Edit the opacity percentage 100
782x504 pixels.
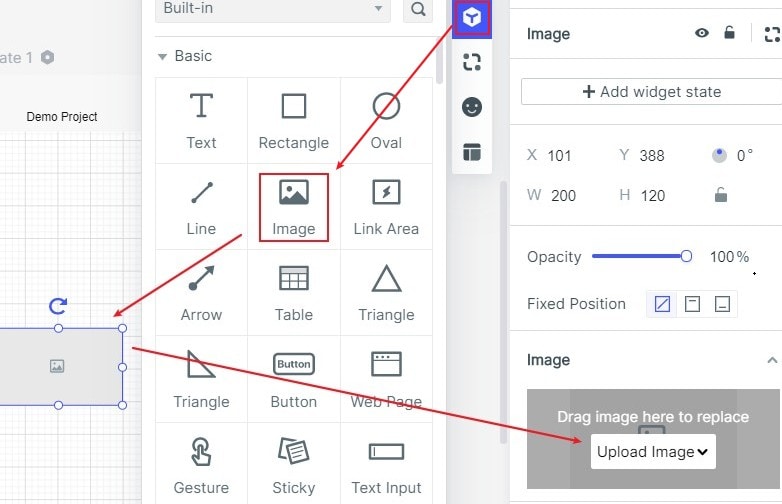point(723,257)
